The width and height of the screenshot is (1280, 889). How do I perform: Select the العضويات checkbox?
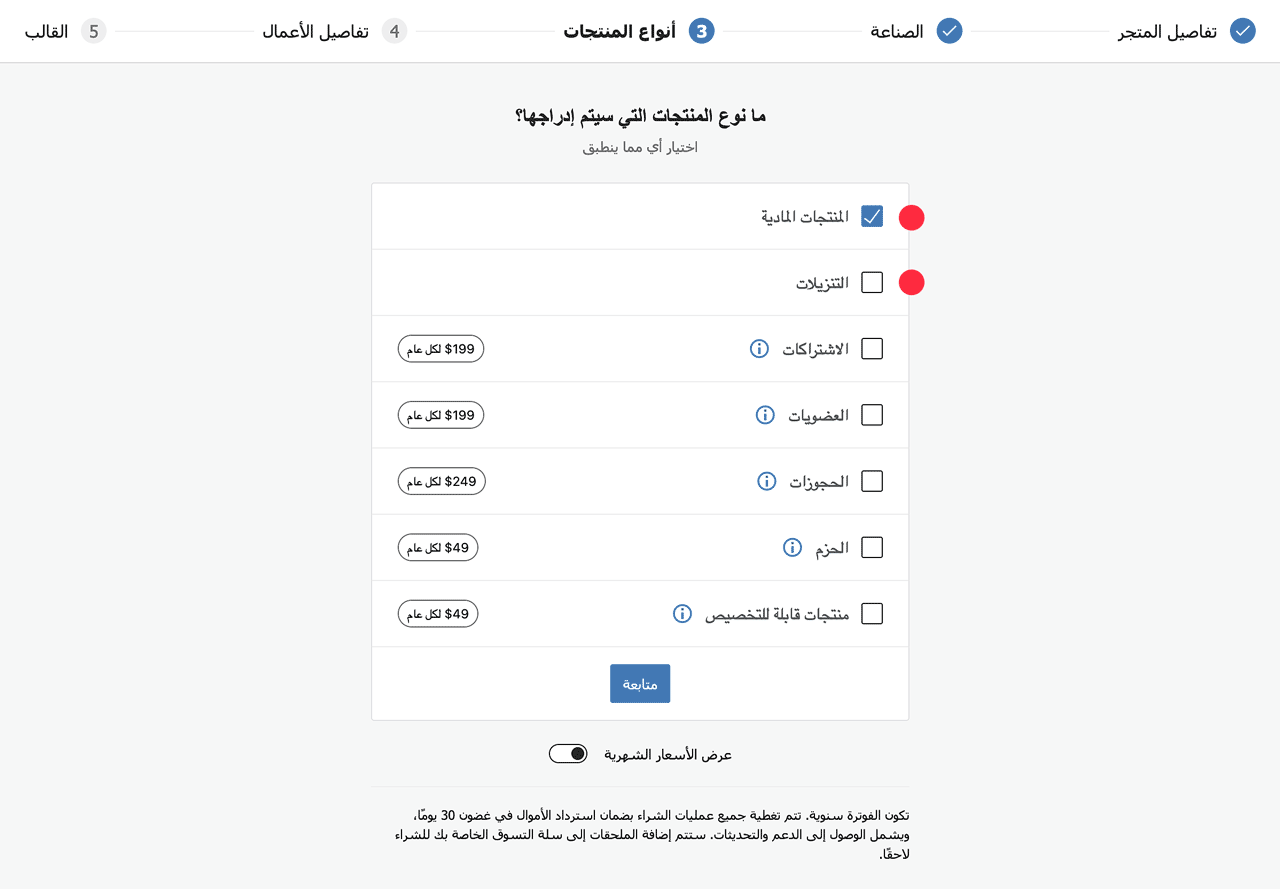coord(872,415)
